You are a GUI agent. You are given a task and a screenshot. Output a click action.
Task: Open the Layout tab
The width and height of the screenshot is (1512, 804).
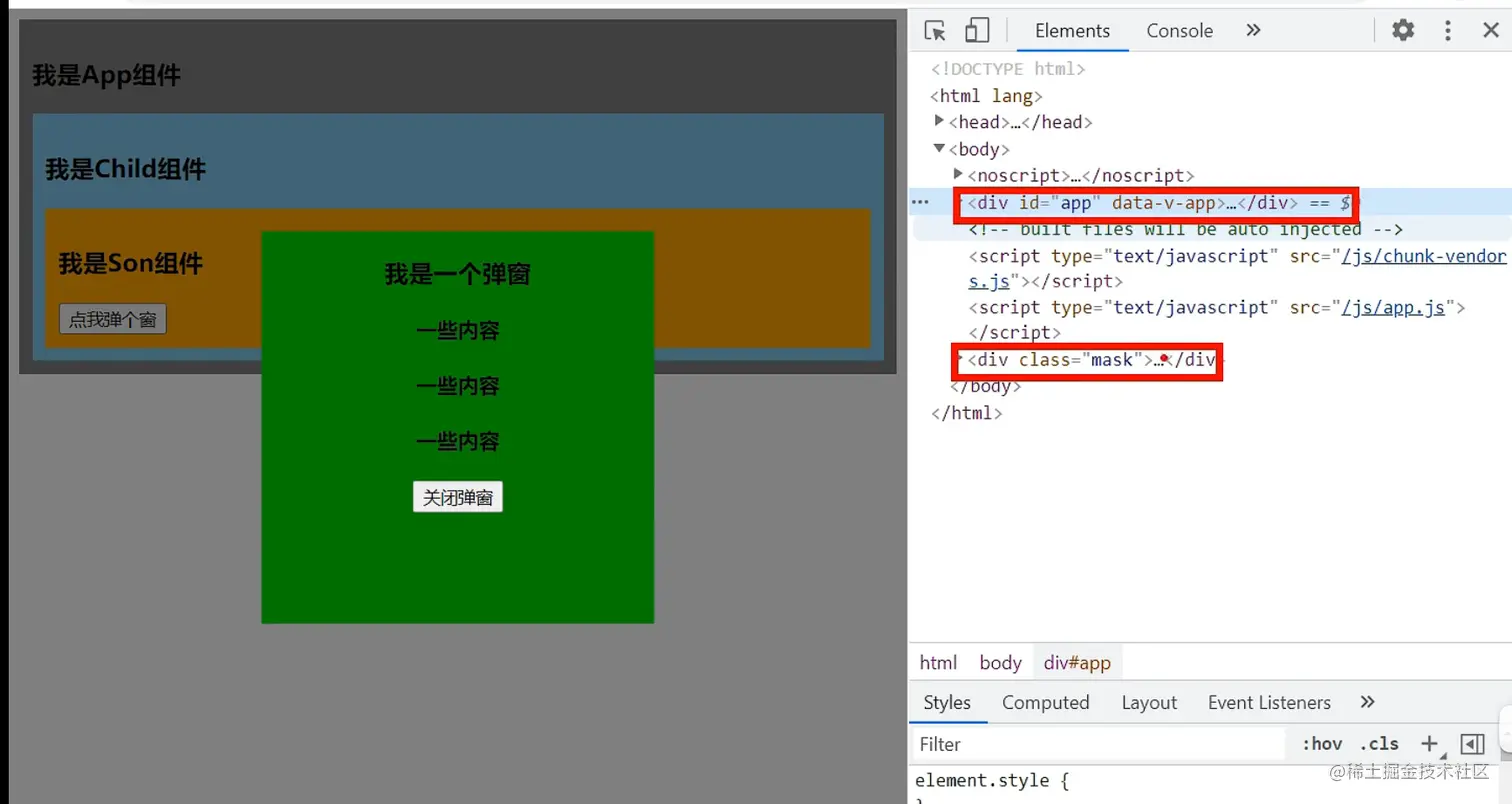(x=1149, y=702)
